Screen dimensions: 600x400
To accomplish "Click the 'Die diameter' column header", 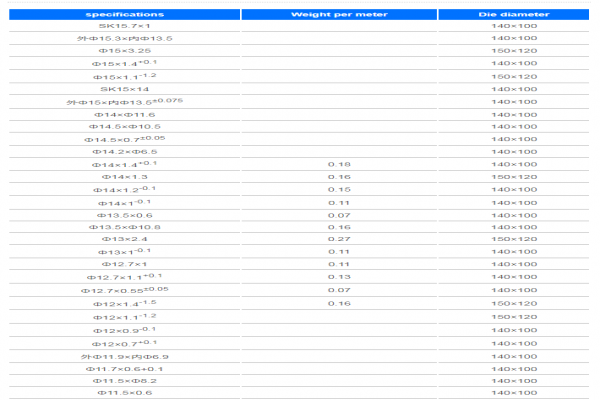I will (514, 15).
